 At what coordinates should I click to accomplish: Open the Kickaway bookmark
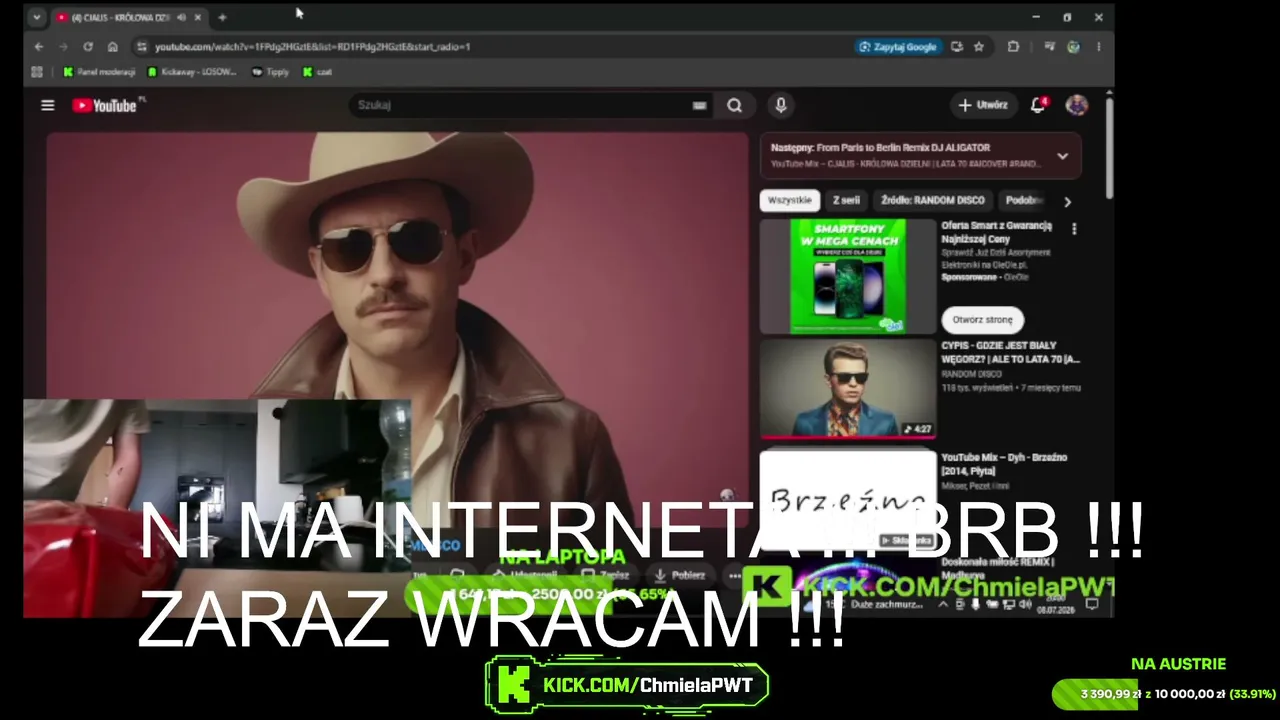(x=191, y=72)
